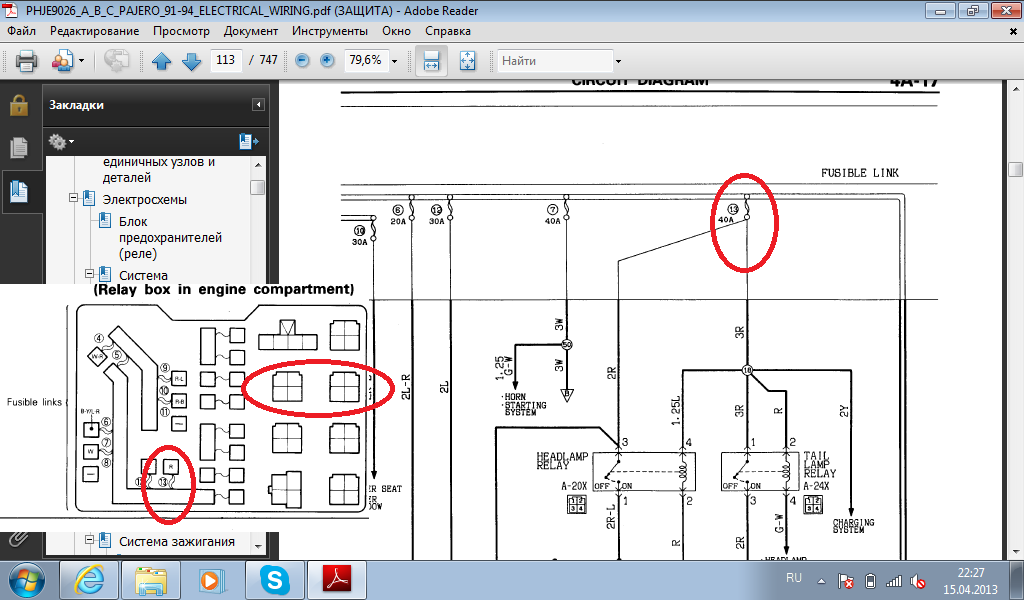Zoom out with the minus button
This screenshot has width=1024, height=600.
click(x=302, y=61)
